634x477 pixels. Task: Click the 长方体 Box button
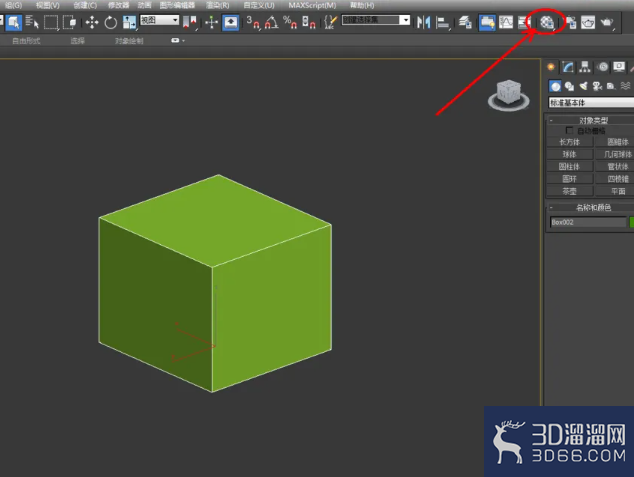pyautogui.click(x=569, y=142)
